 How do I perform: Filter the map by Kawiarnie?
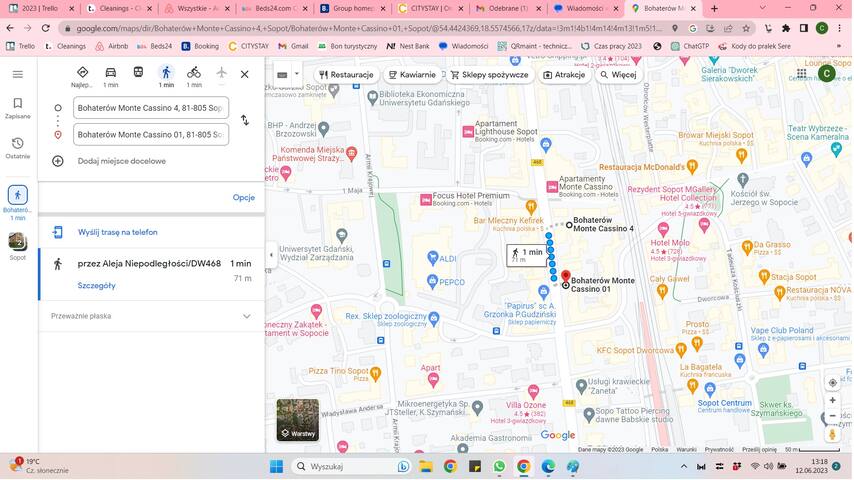pyautogui.click(x=412, y=75)
